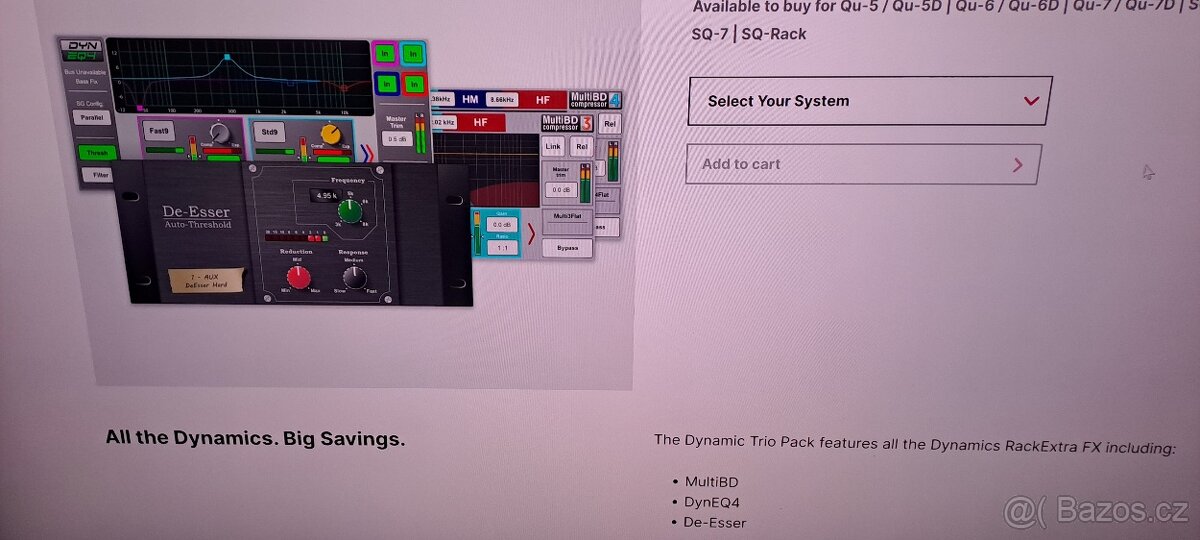Screen dimensions: 1200x540
Task: Toggle the cyan-bordered In button
Action: 413,54
